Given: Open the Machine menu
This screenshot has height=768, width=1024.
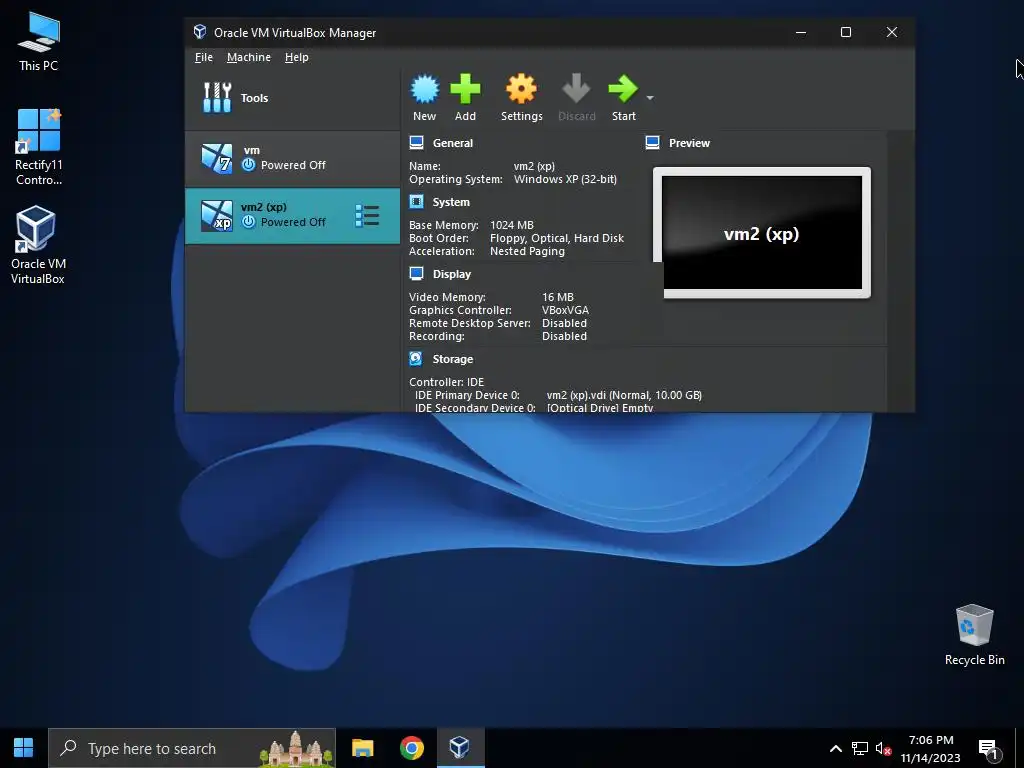Looking at the screenshot, I should pyautogui.click(x=249, y=57).
